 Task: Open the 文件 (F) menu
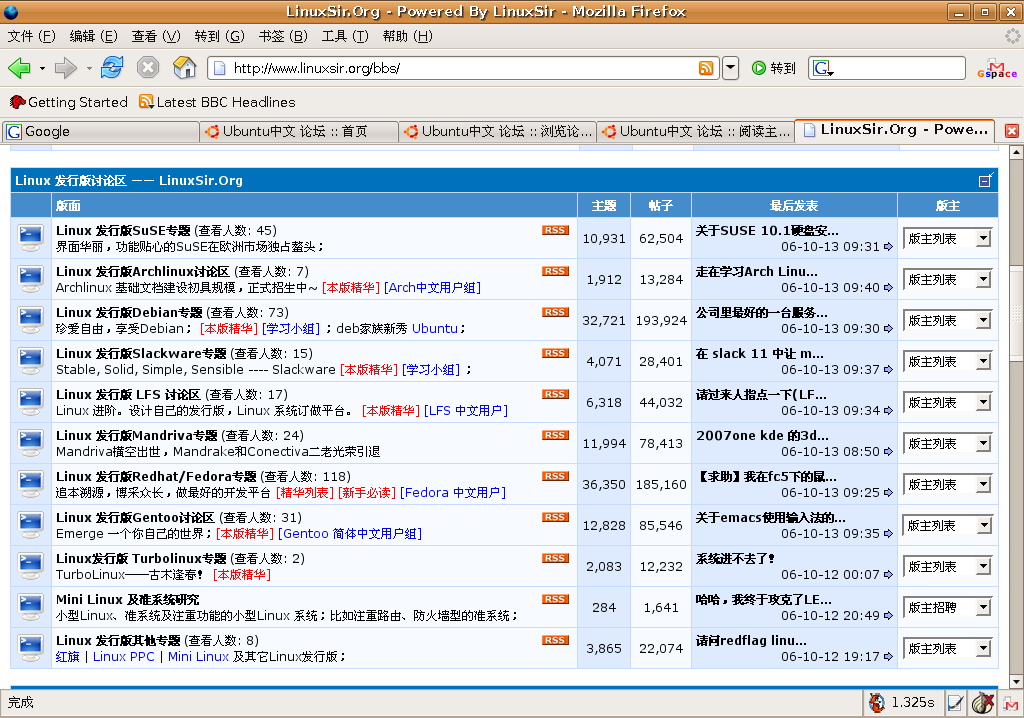pyautogui.click(x=31, y=37)
